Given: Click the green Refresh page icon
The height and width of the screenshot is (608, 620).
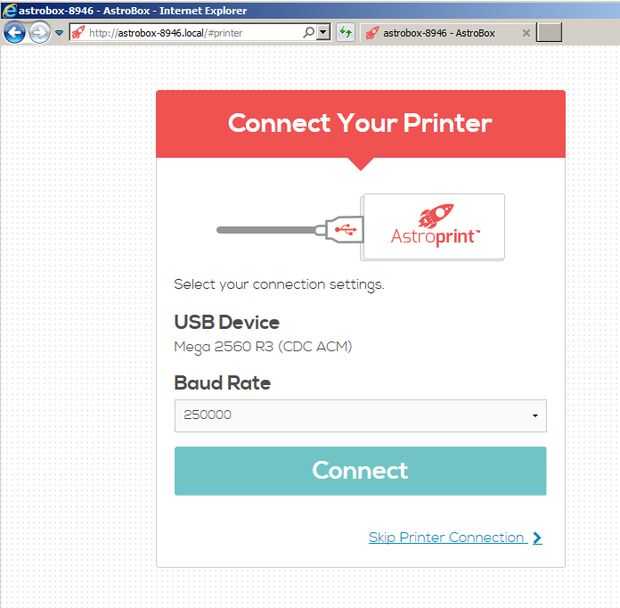Looking at the screenshot, I should coord(346,32).
